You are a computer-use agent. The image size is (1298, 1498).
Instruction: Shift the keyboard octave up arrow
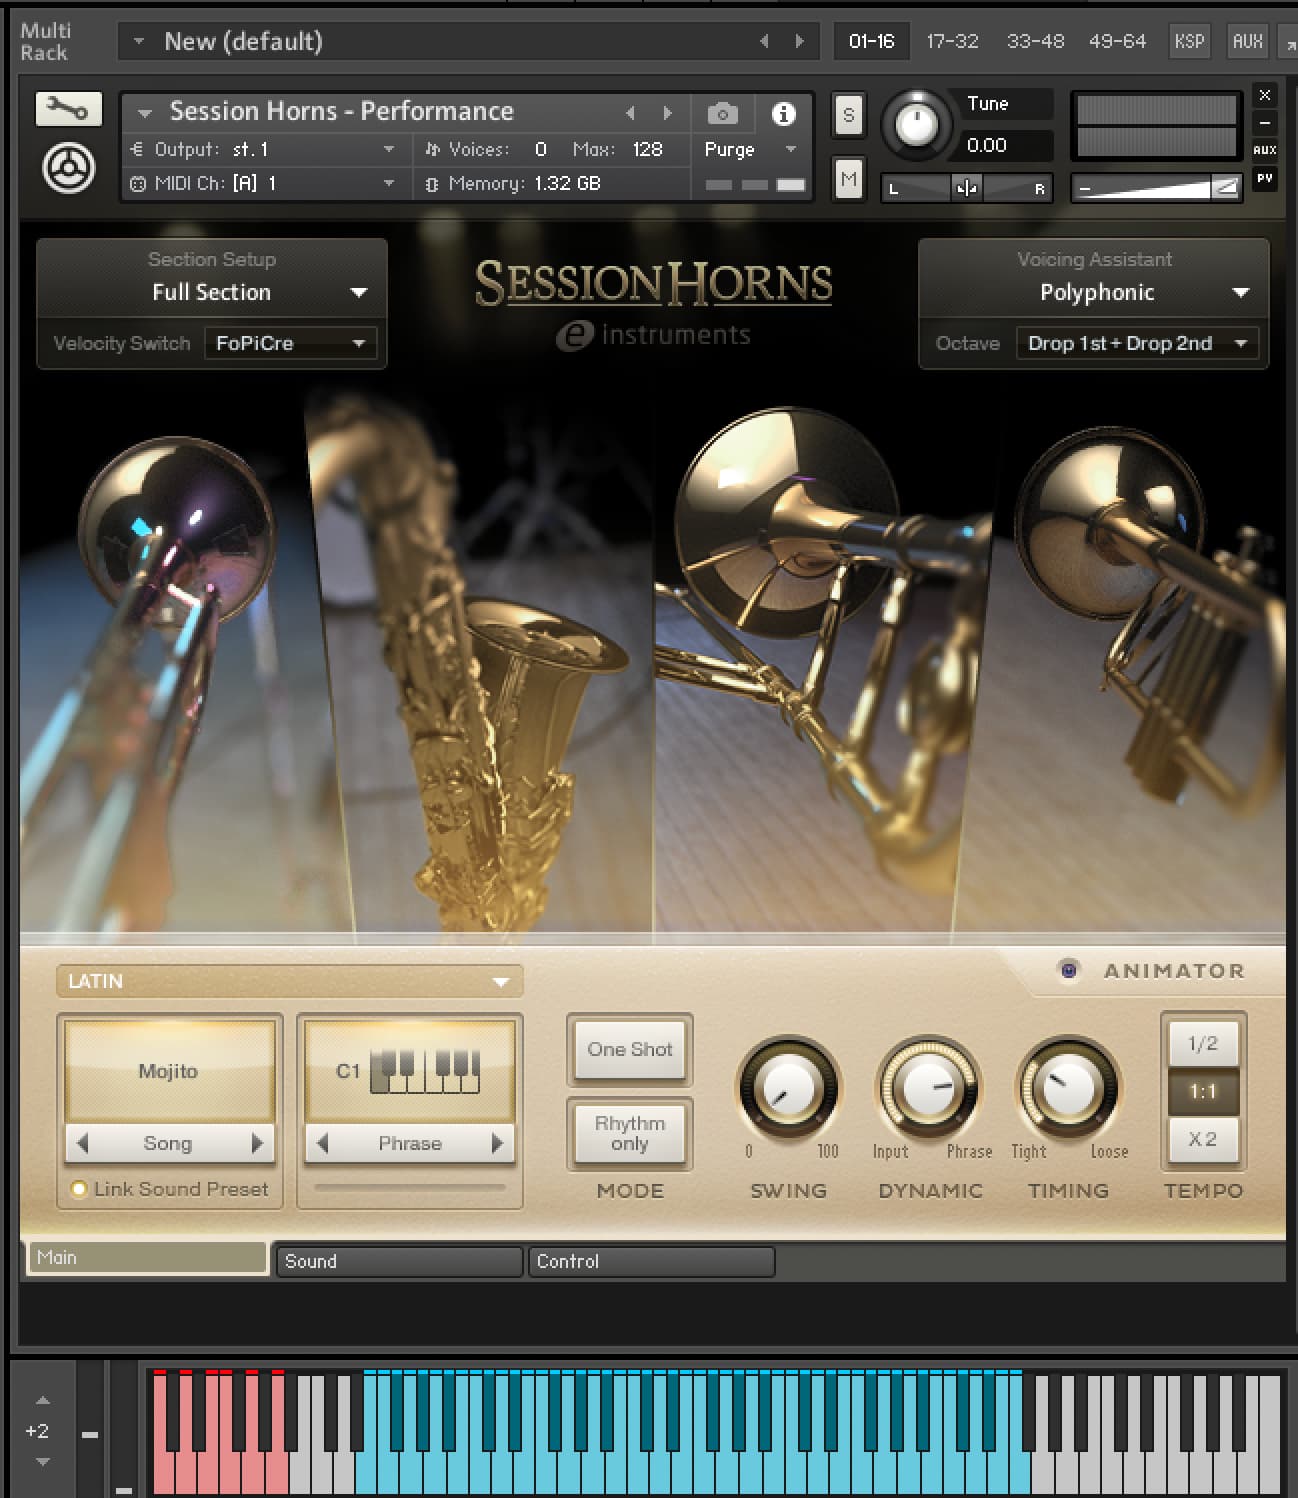(42, 1400)
